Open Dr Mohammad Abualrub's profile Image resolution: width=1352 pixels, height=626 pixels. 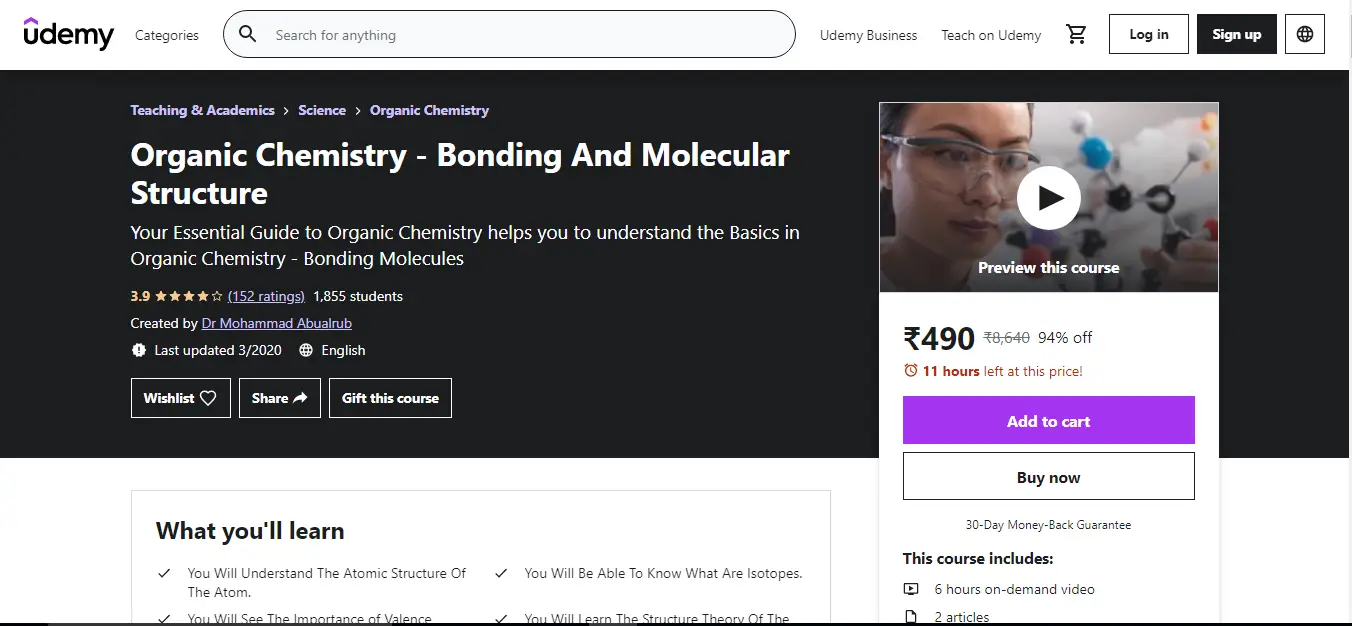(276, 323)
